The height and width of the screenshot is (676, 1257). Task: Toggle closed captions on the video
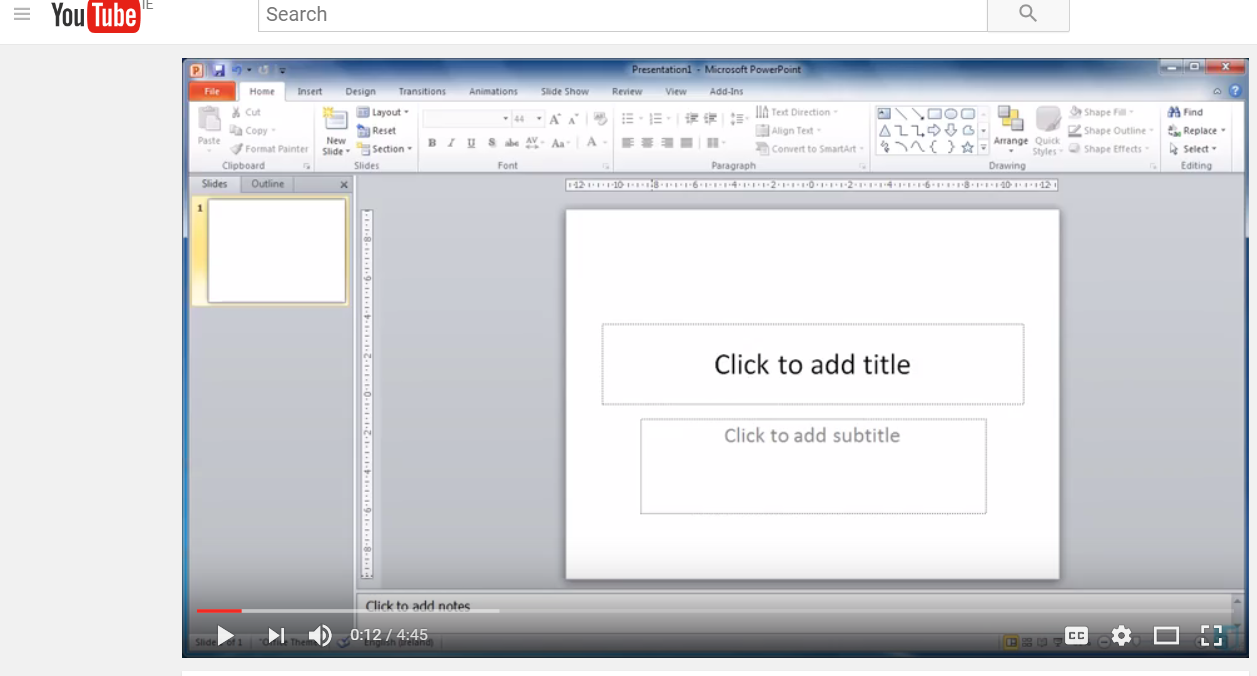tap(1076, 635)
